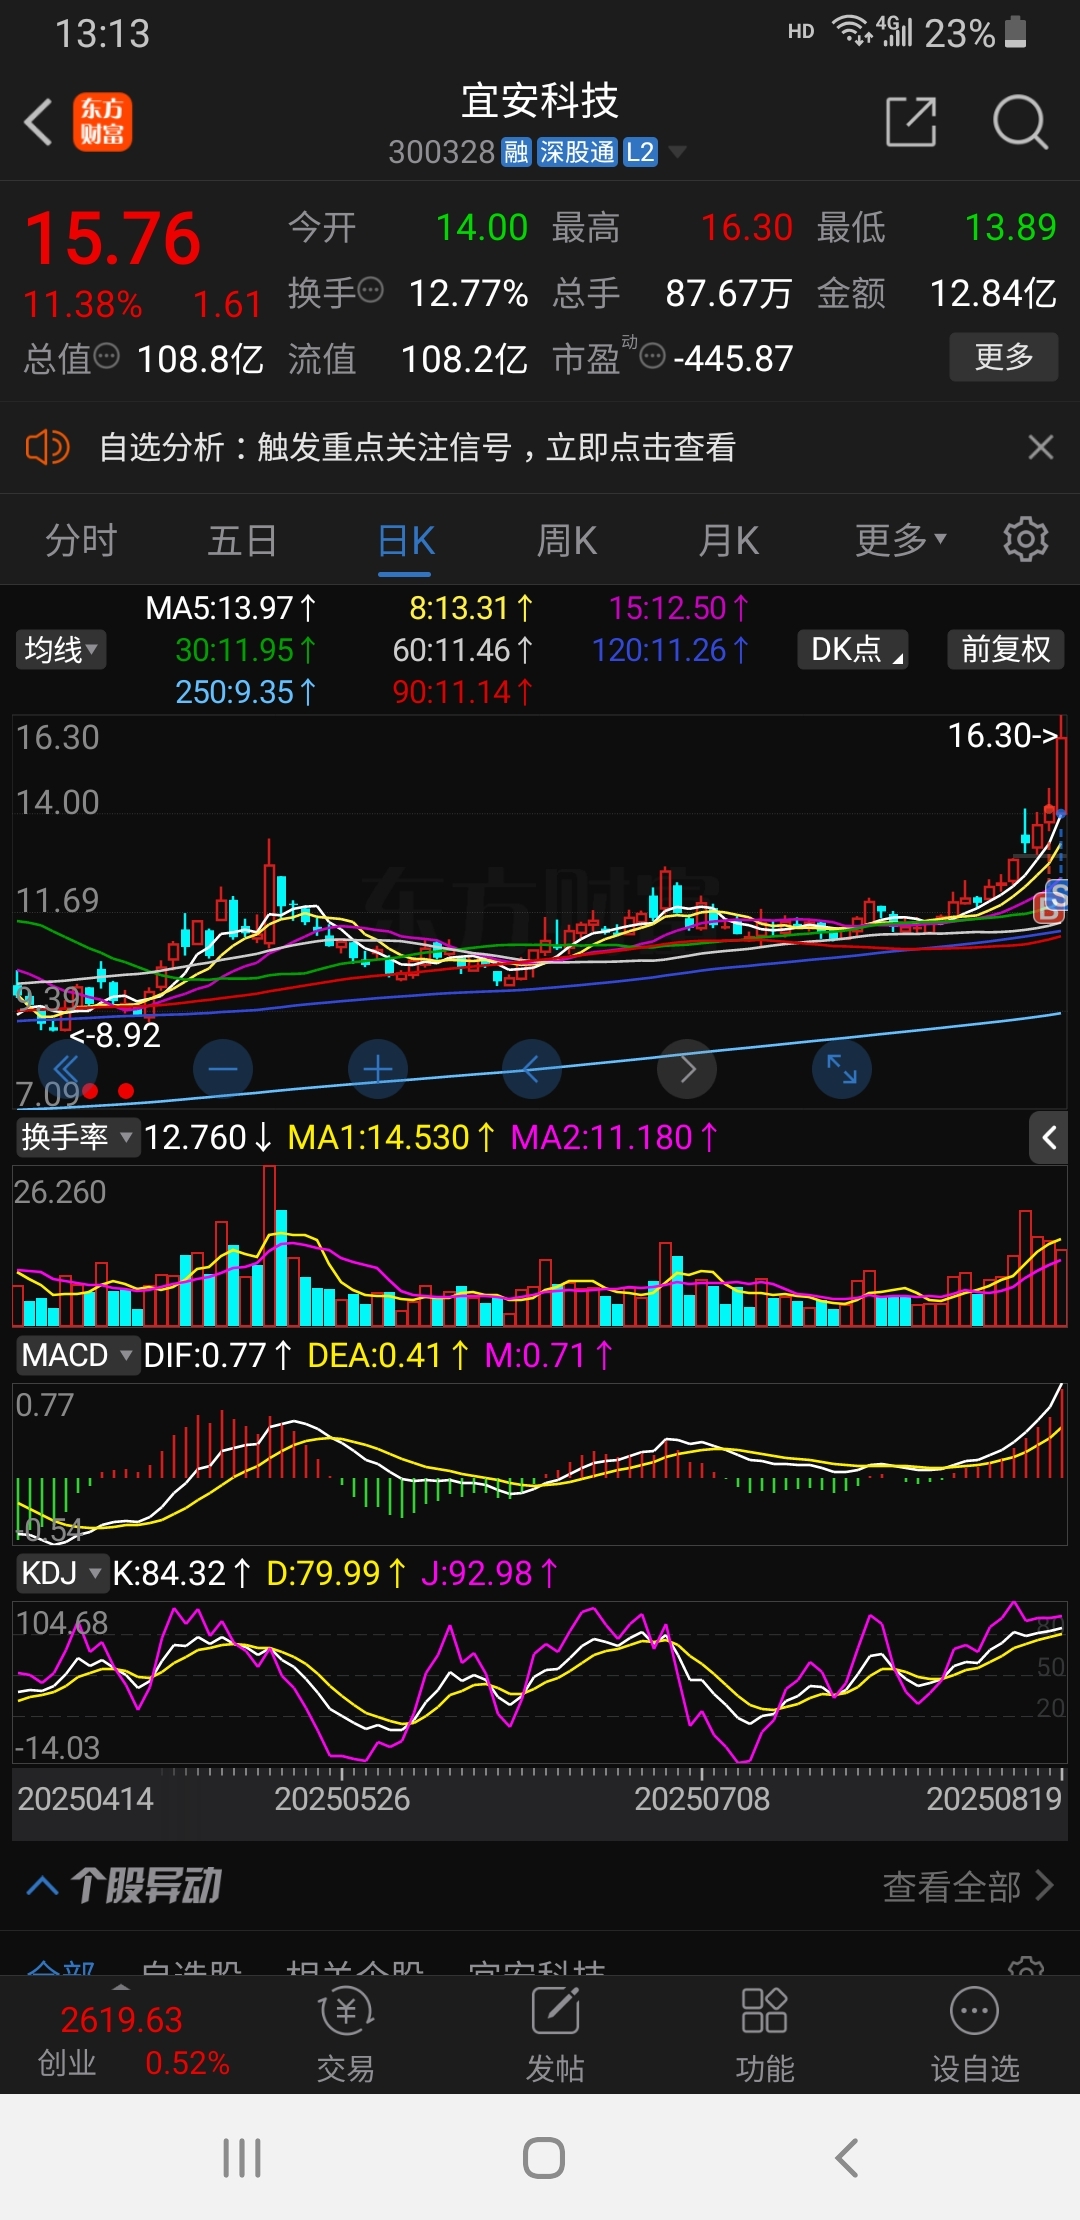Open the 均线 indicator dropdown
Image resolution: width=1080 pixels, height=2220 pixels.
61,649
